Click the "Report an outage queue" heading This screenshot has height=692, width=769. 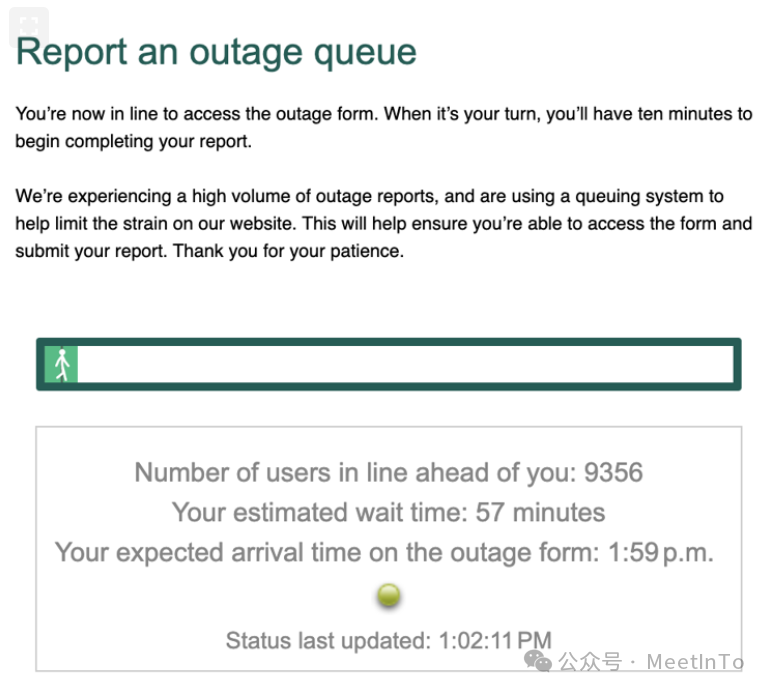point(216,53)
